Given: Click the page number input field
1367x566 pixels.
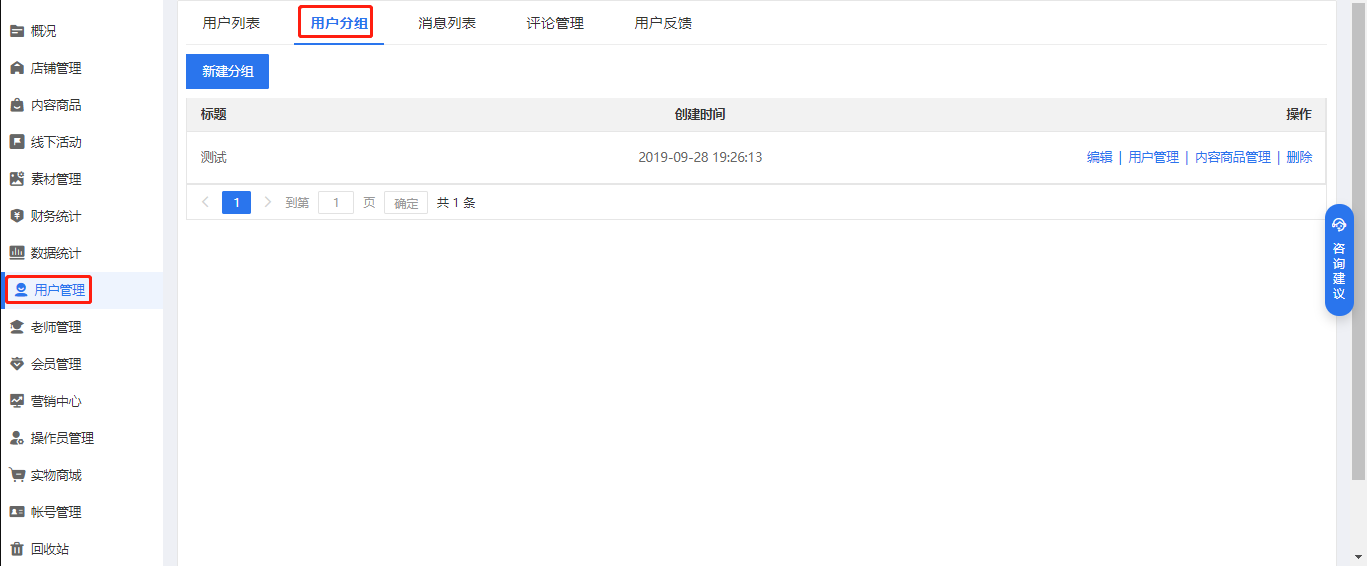Looking at the screenshot, I should tap(336, 202).
